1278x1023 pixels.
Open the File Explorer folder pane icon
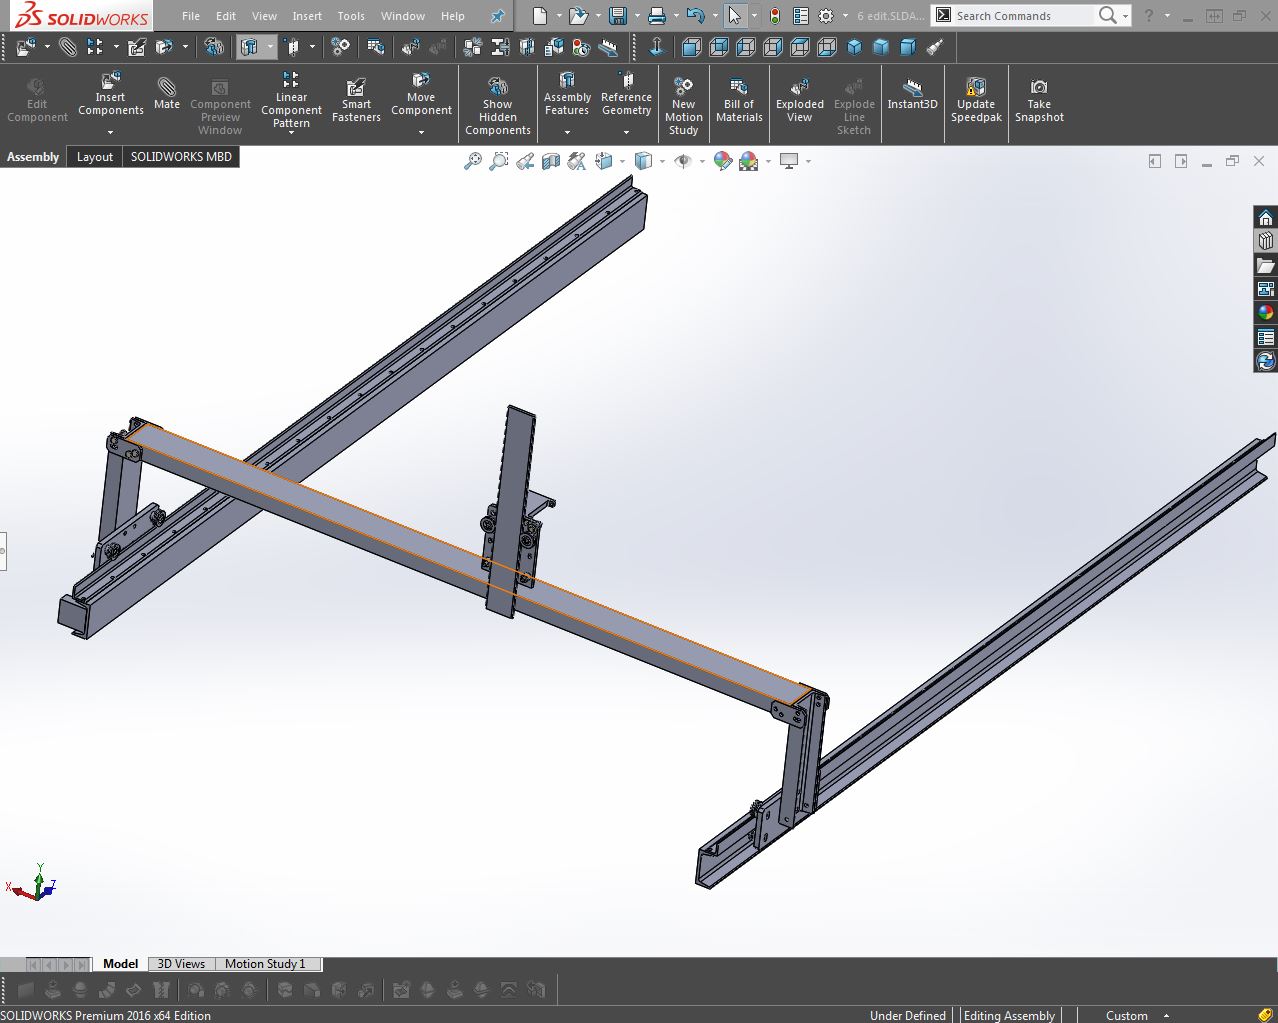(1265, 265)
